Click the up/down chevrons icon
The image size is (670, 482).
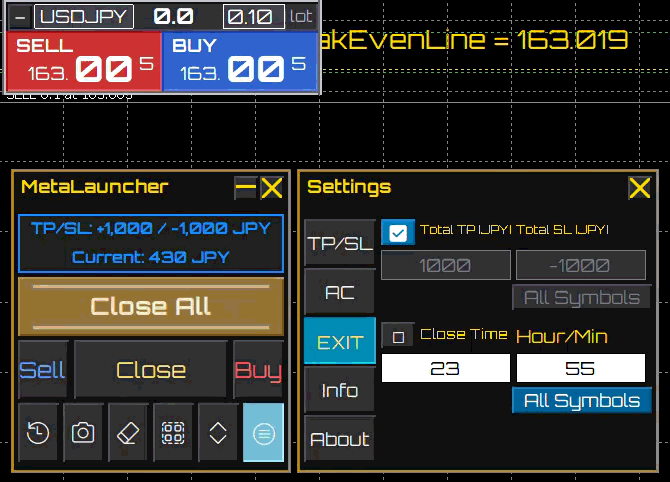[x=218, y=432]
